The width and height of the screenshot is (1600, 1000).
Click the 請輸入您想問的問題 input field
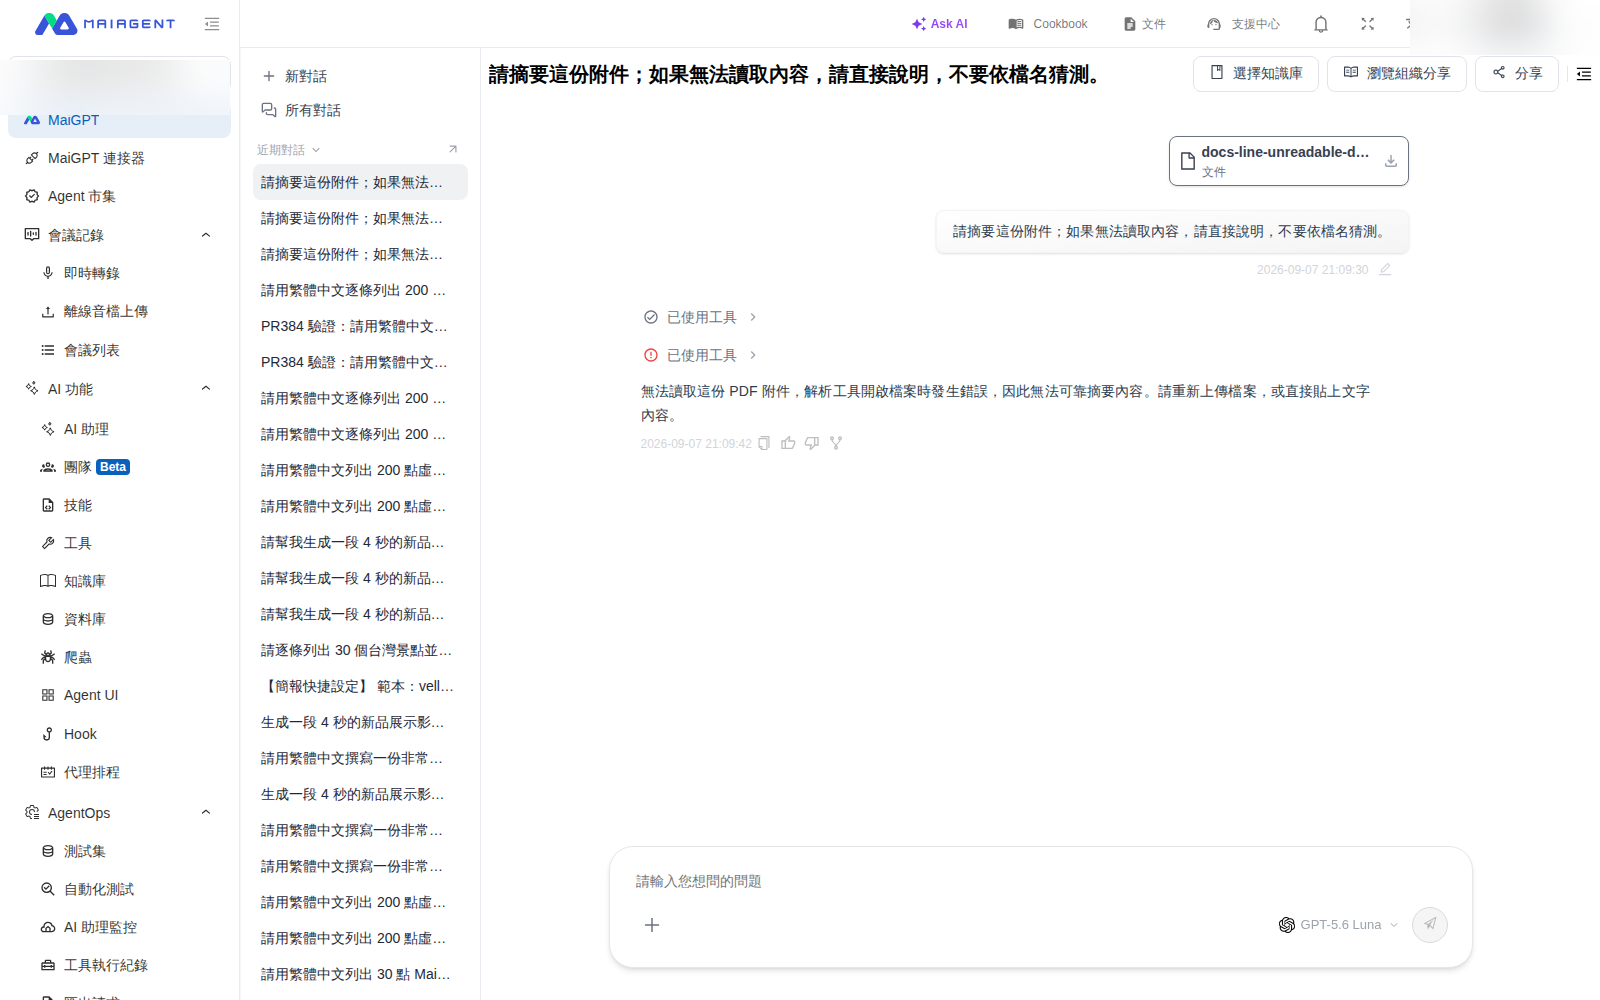tap(1040, 881)
